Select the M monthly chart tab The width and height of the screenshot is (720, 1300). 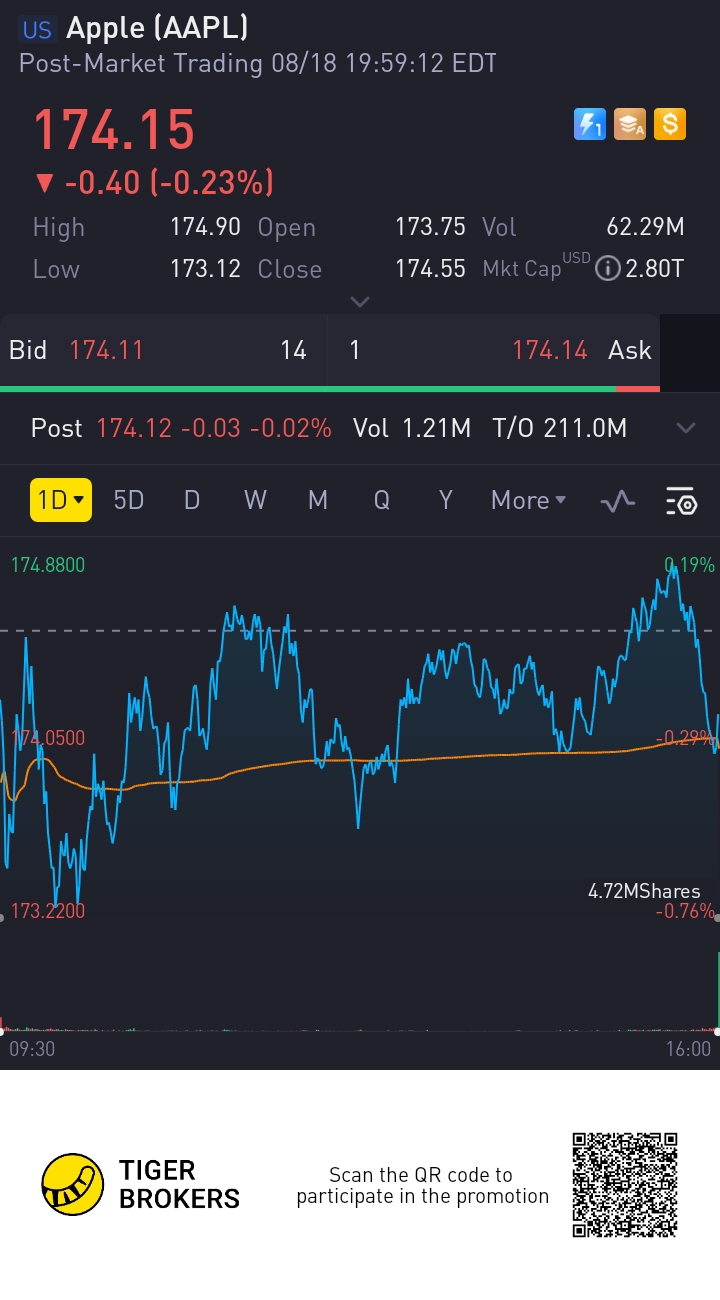318,500
